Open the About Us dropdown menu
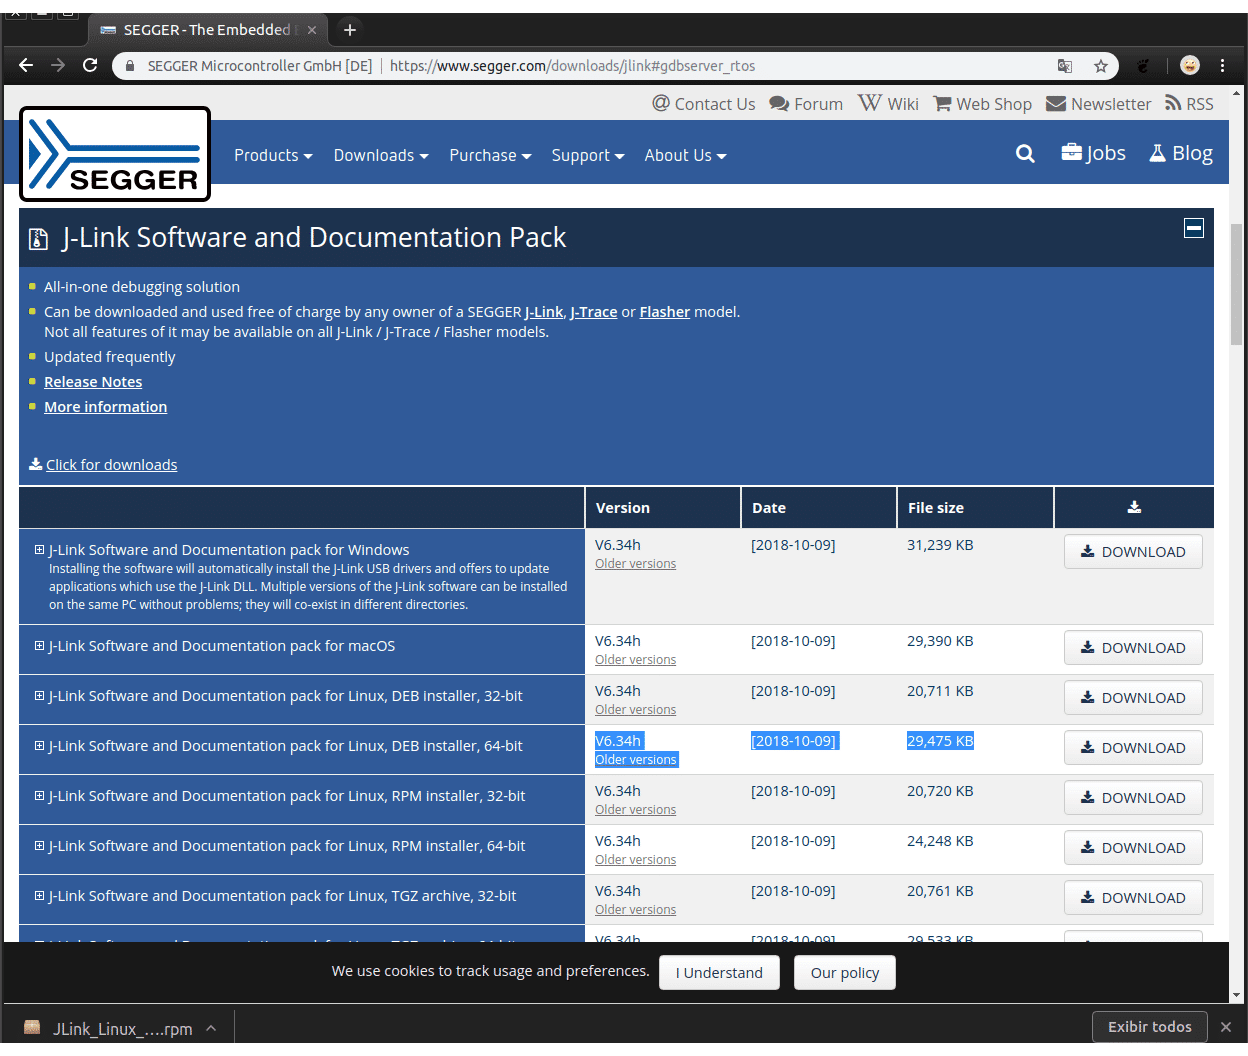Image resolution: width=1248 pixels, height=1056 pixels. point(685,155)
